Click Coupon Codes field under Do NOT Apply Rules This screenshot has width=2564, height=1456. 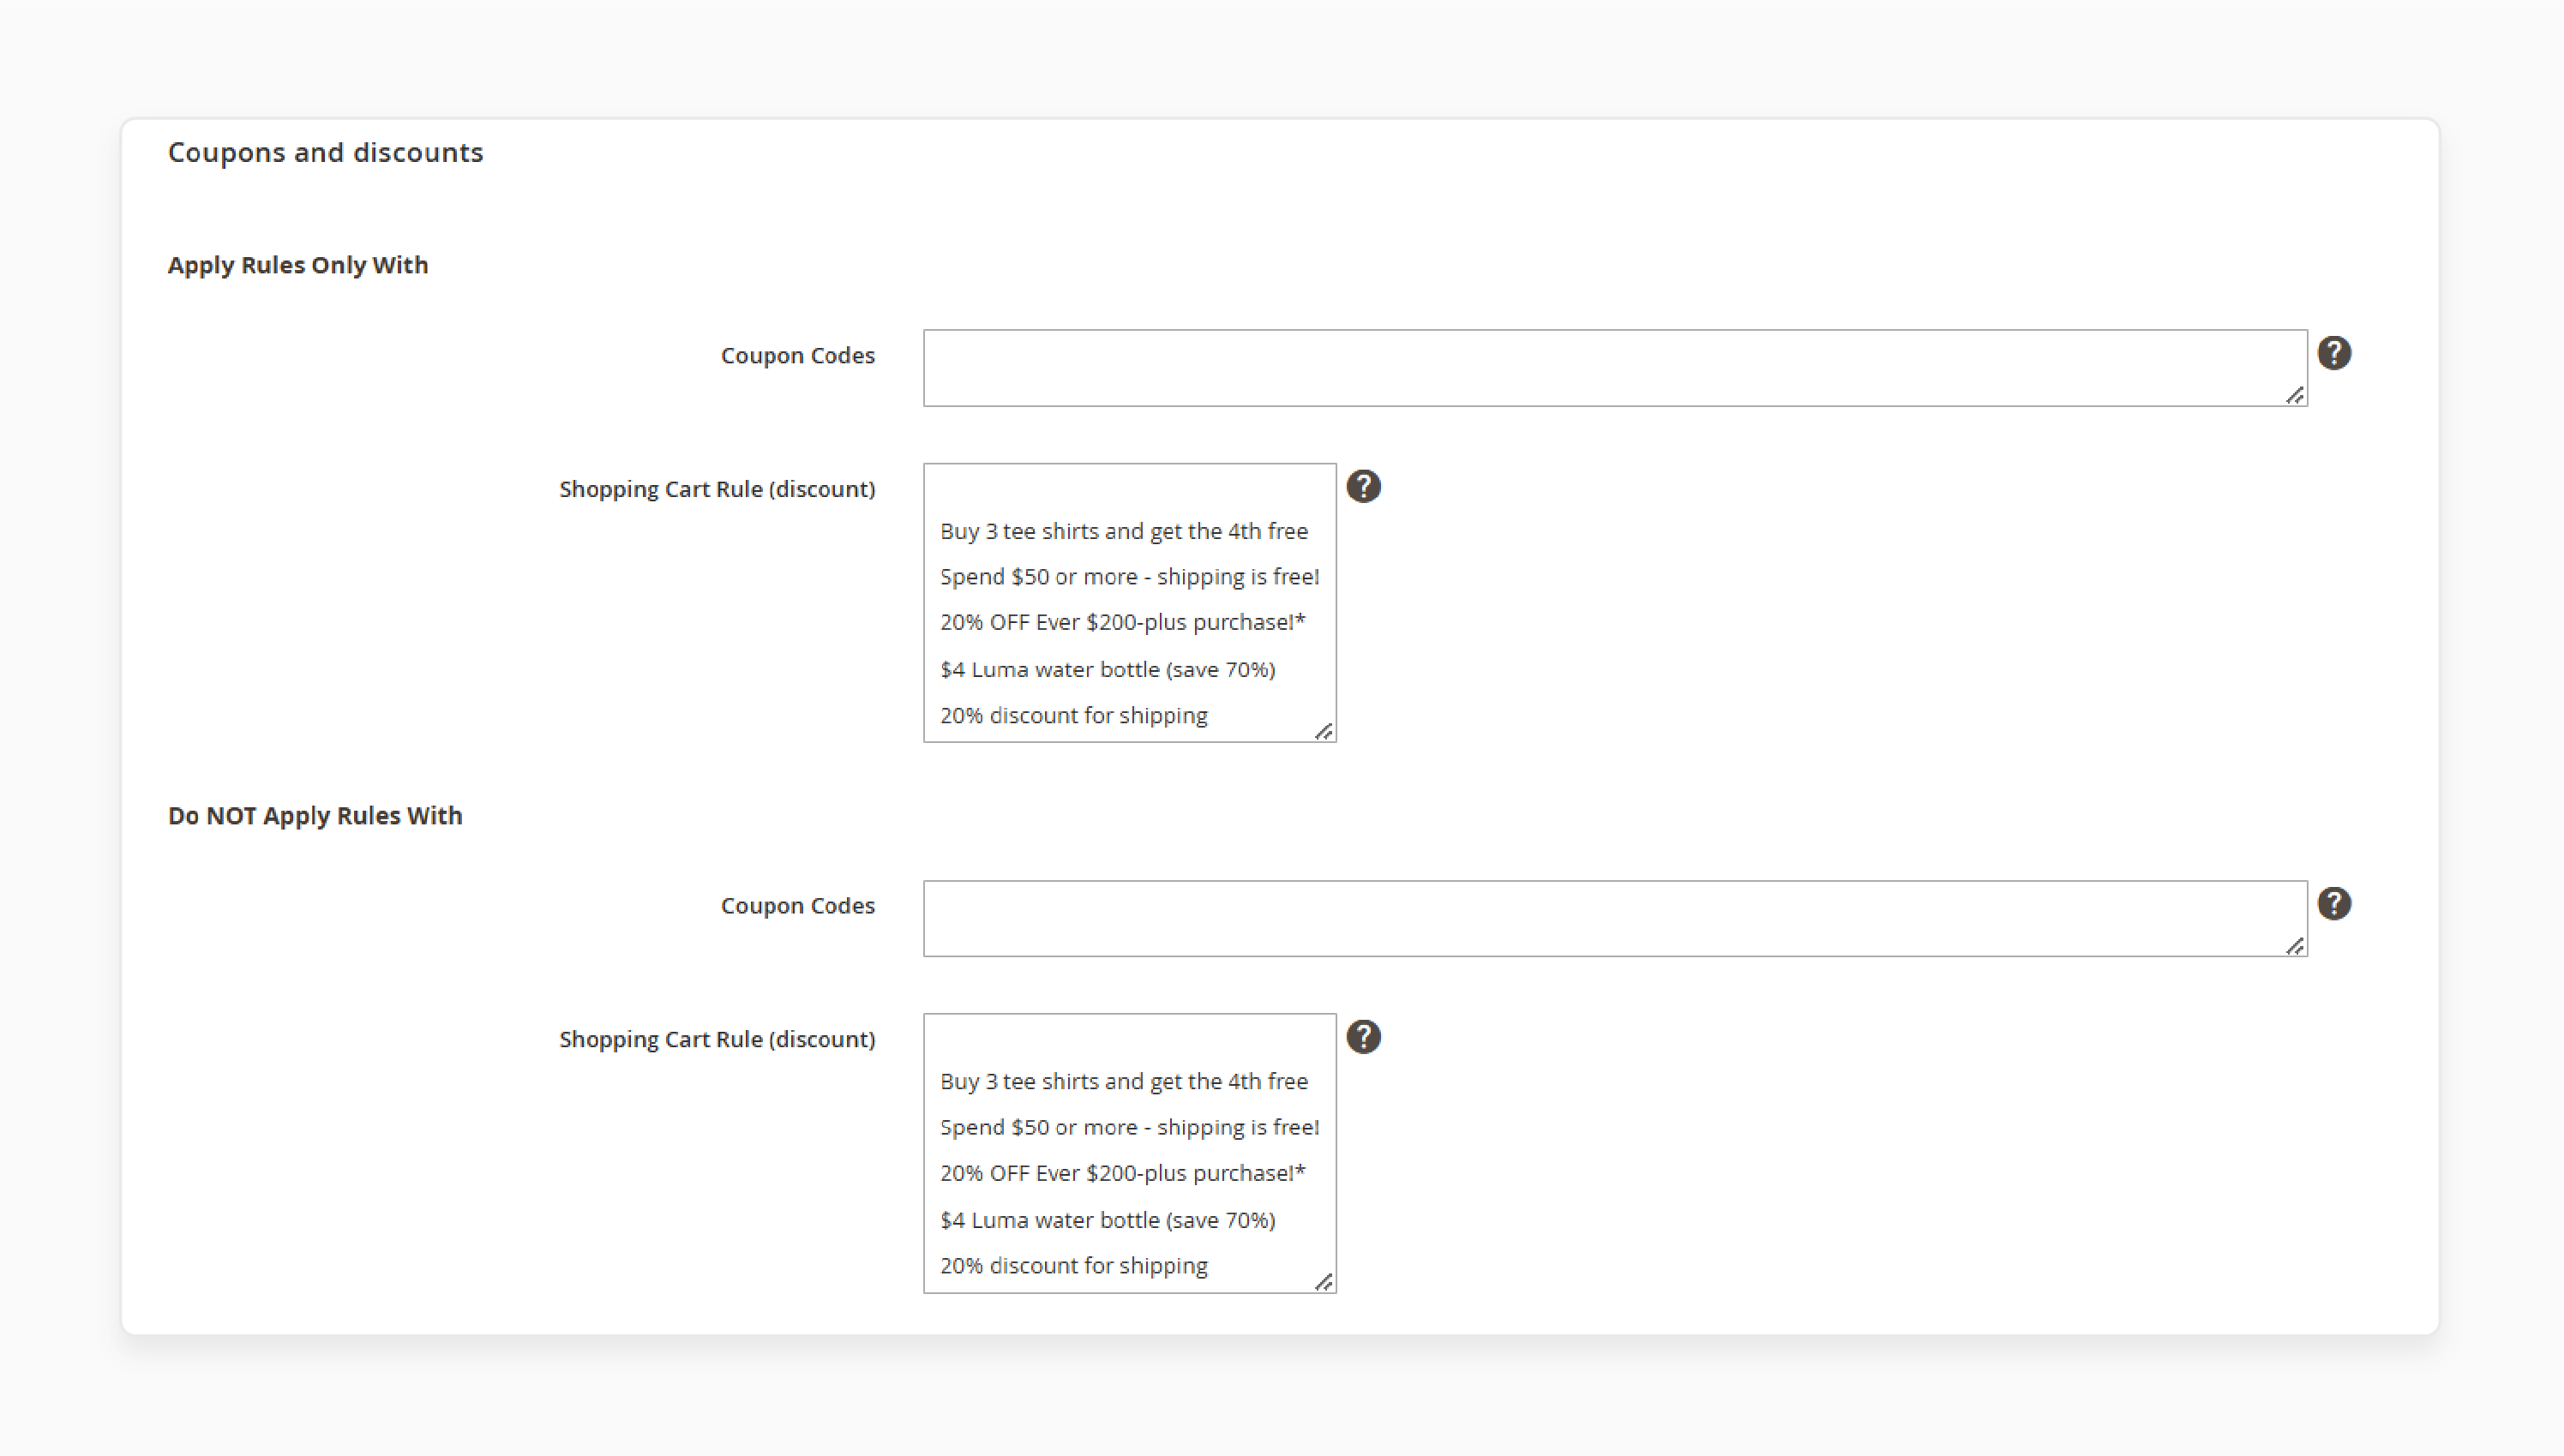click(1615, 919)
